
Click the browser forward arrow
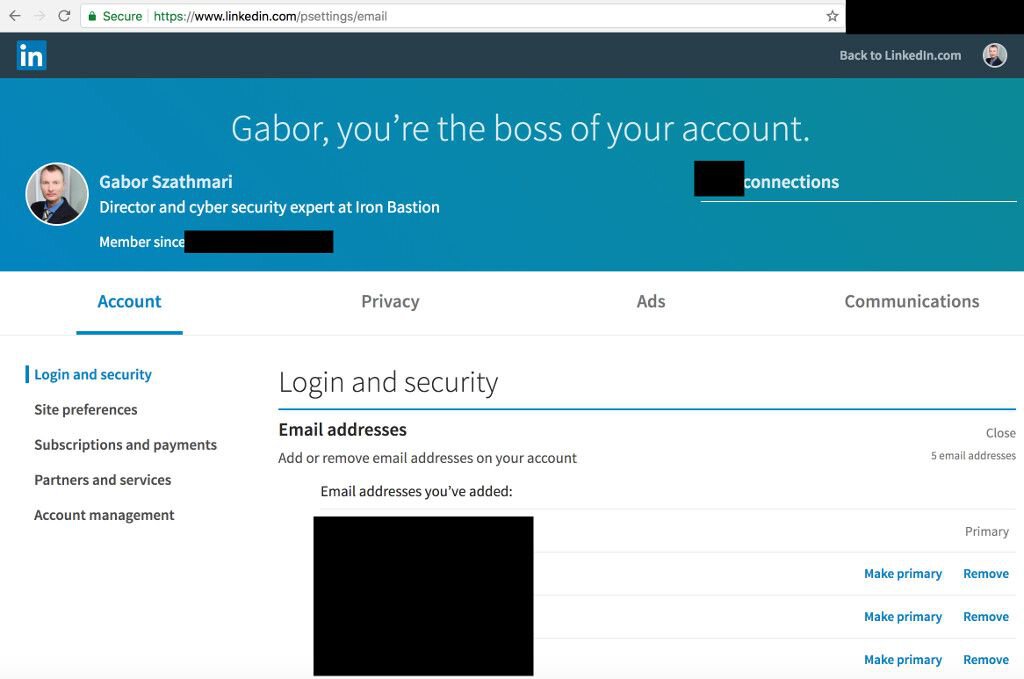click(40, 16)
